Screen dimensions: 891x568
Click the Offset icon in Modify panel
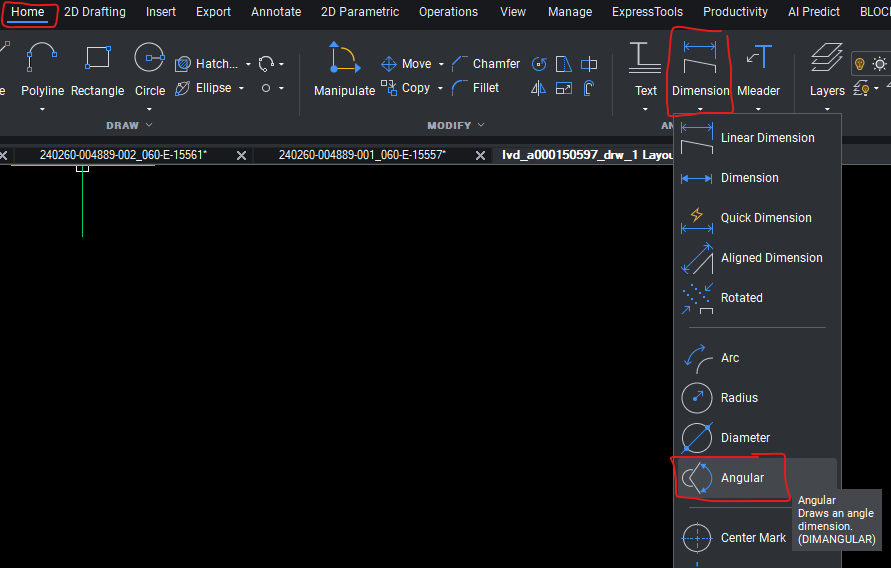tap(589, 88)
